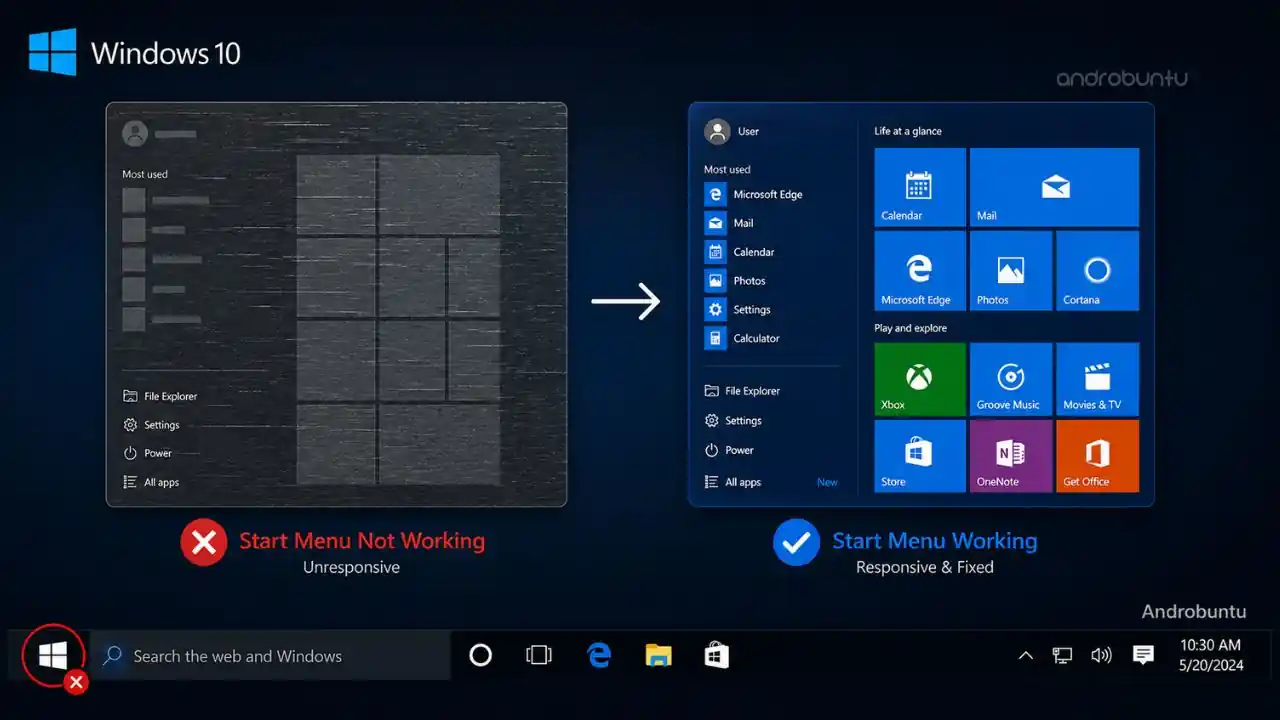Click All apps in the unresponsive Start menu
Image resolution: width=1280 pixels, height=720 pixels.
tap(151, 482)
